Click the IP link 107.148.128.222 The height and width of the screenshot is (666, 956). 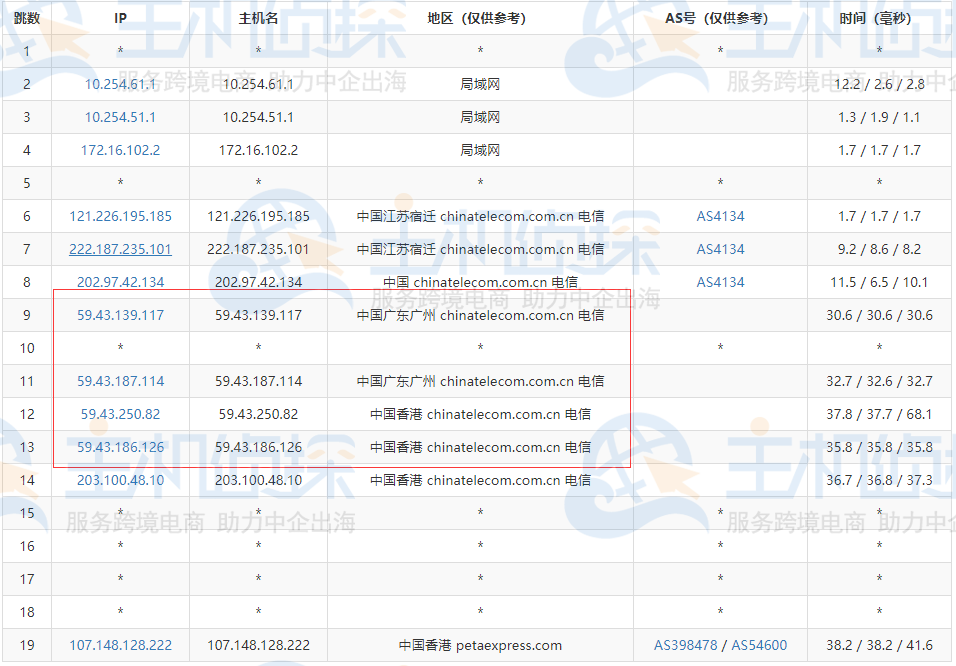click(x=120, y=645)
